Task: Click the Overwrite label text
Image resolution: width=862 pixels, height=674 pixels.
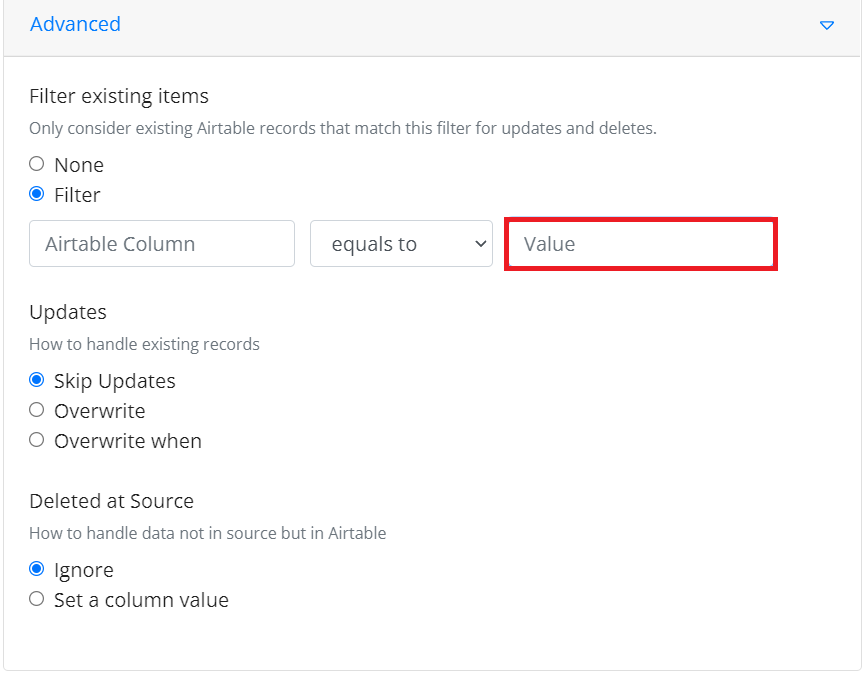Action: (100, 411)
